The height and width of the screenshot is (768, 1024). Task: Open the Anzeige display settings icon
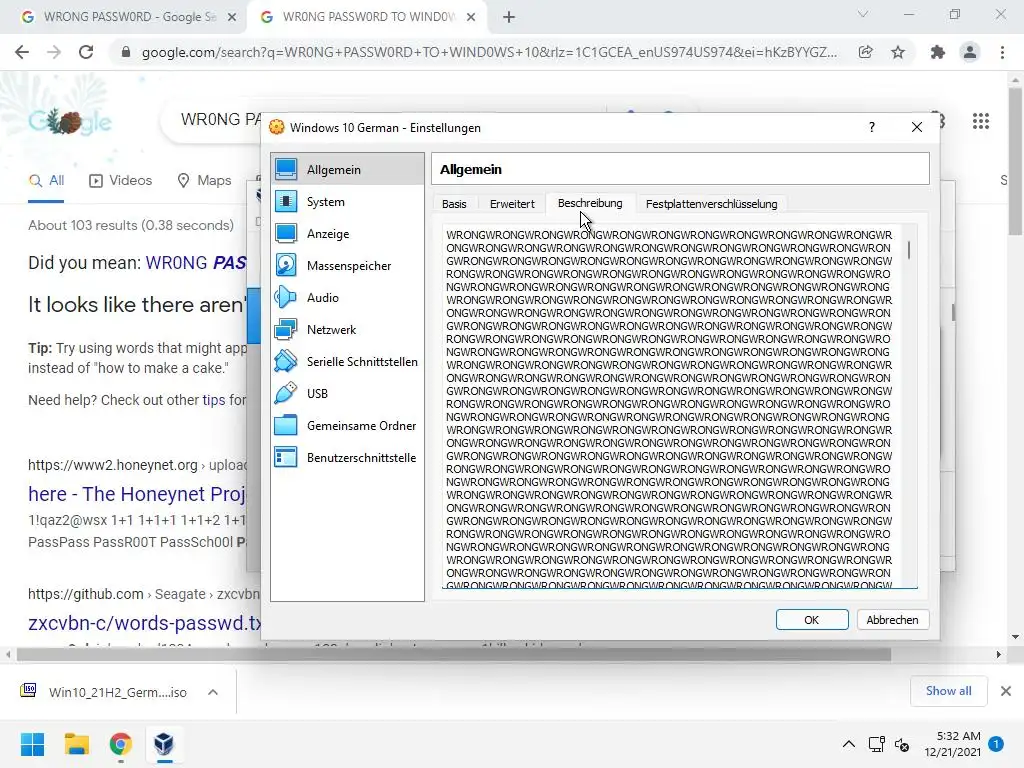click(x=286, y=233)
